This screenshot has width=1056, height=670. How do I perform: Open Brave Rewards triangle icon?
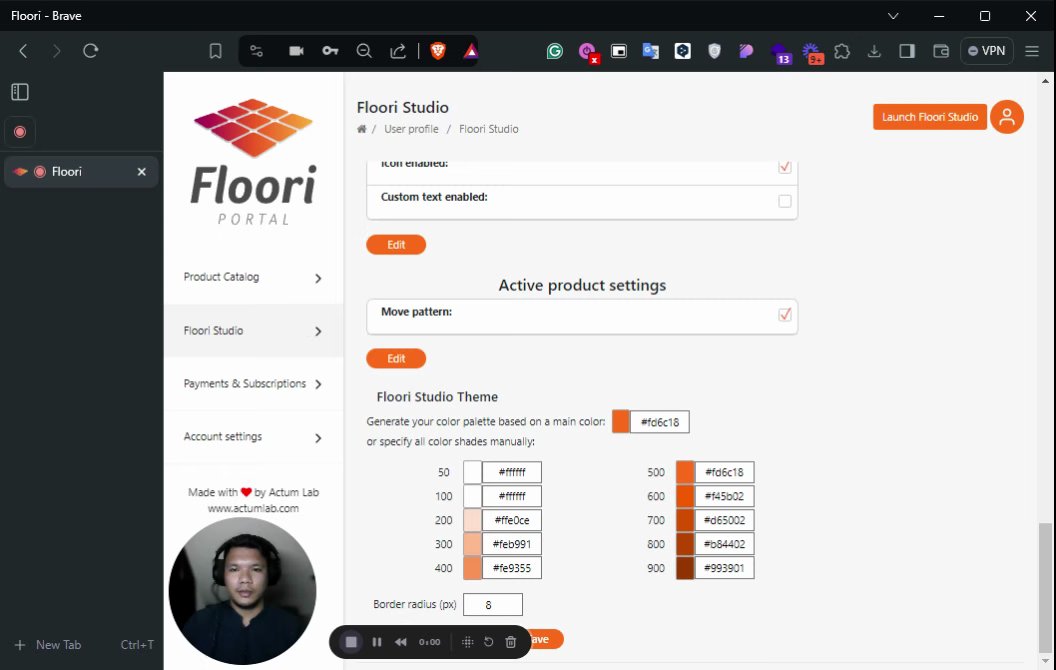[471, 51]
